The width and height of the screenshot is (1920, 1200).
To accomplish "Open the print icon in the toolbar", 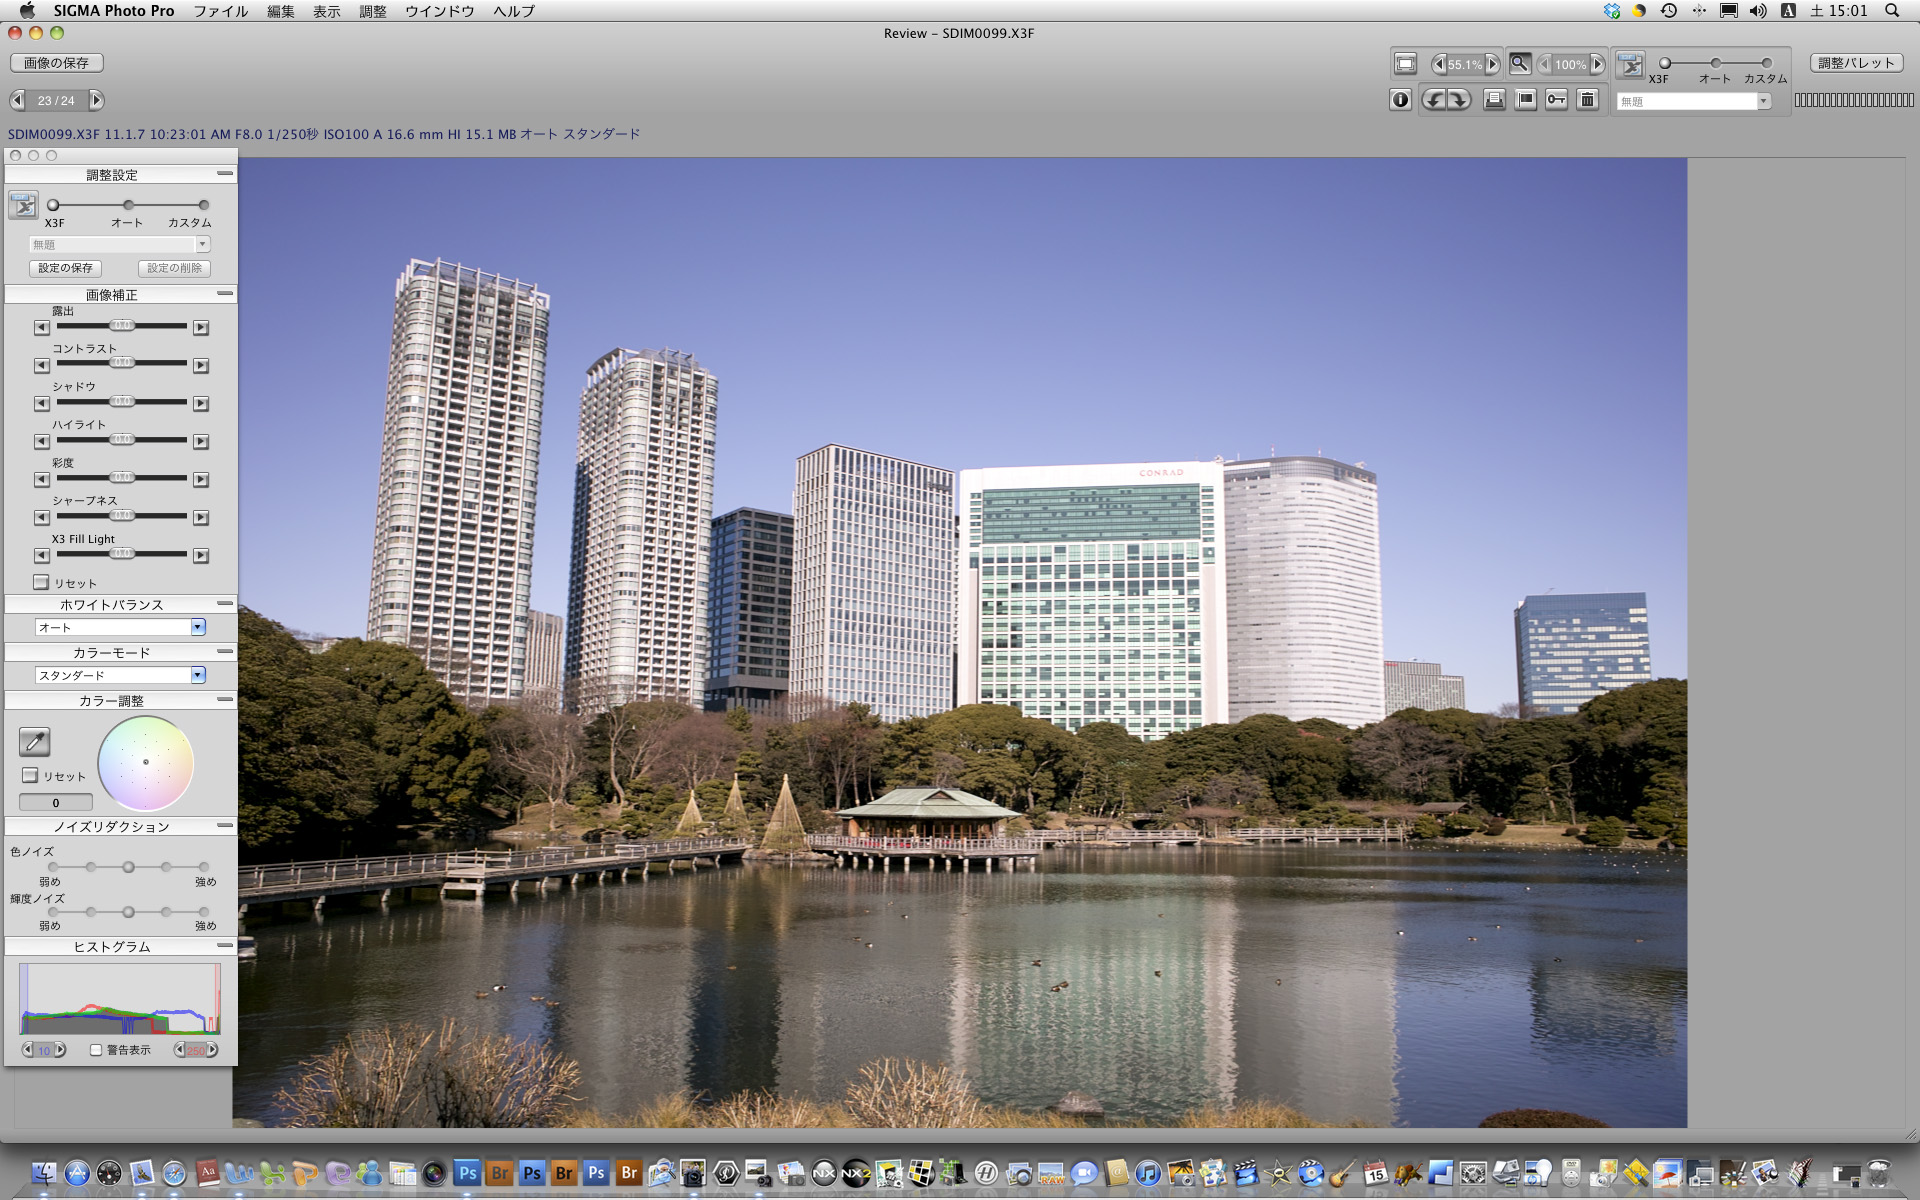I will (x=1494, y=99).
